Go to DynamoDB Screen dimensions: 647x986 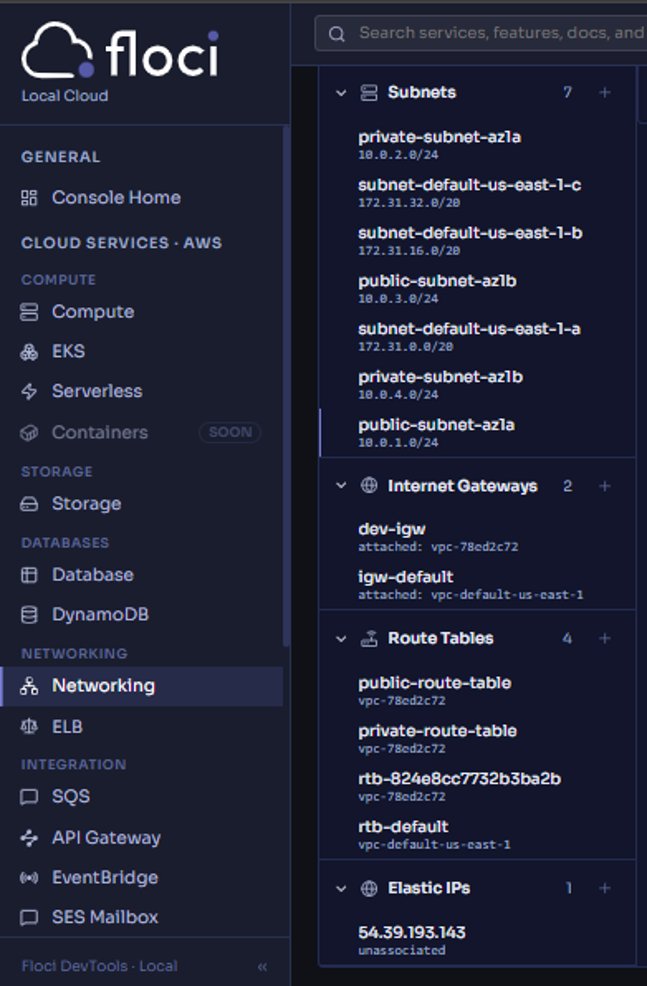(142, 614)
